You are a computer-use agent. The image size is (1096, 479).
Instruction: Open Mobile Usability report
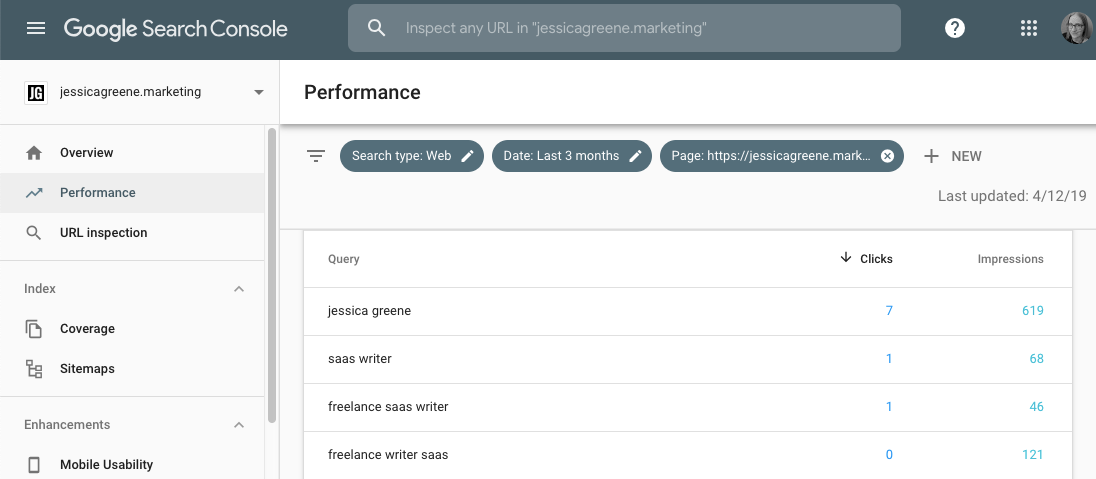tap(106, 465)
